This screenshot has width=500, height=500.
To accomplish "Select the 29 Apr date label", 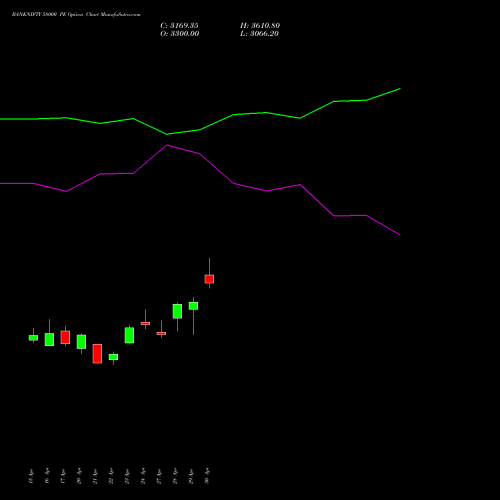I will coord(191,477).
